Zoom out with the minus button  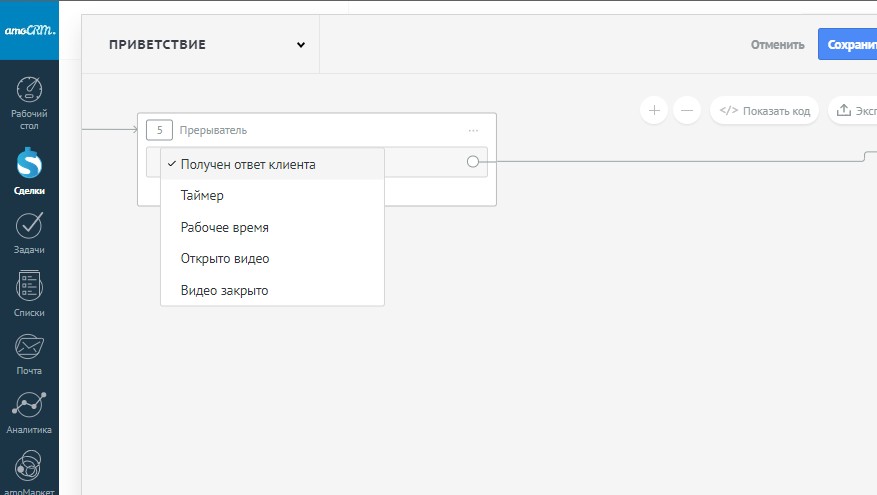coord(687,110)
